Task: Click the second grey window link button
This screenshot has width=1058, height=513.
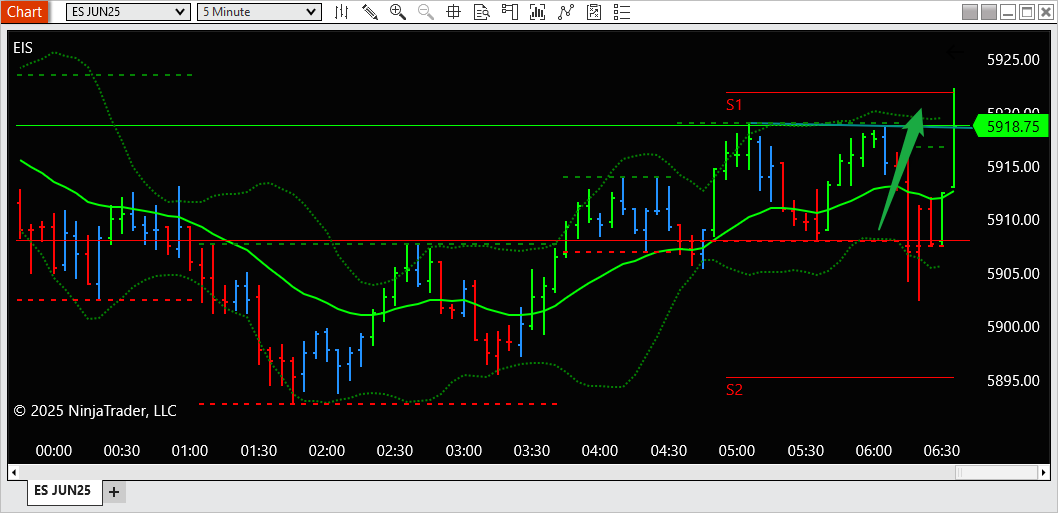Action: 989,12
